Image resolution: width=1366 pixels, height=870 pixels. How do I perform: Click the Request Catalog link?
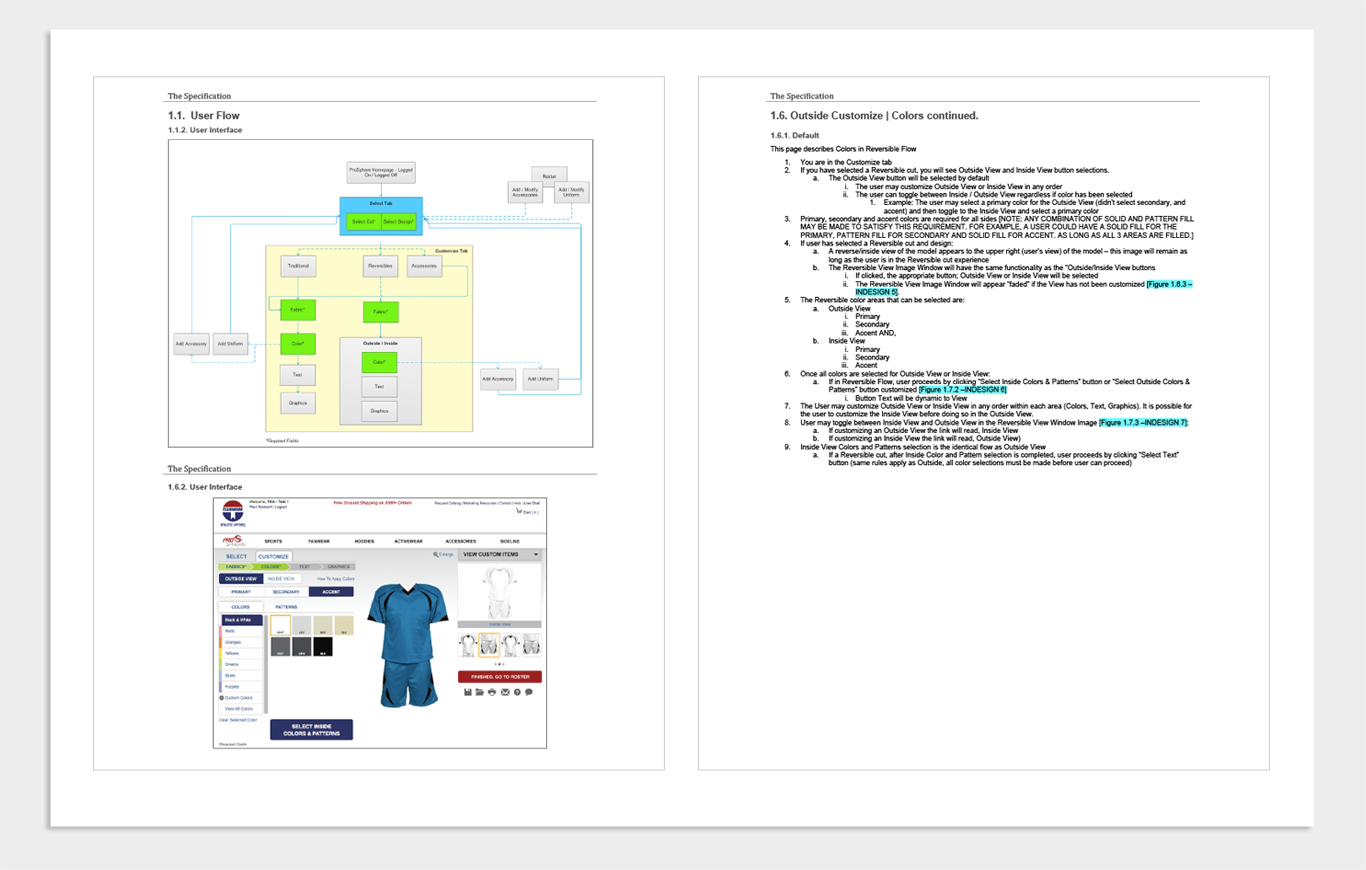click(447, 503)
